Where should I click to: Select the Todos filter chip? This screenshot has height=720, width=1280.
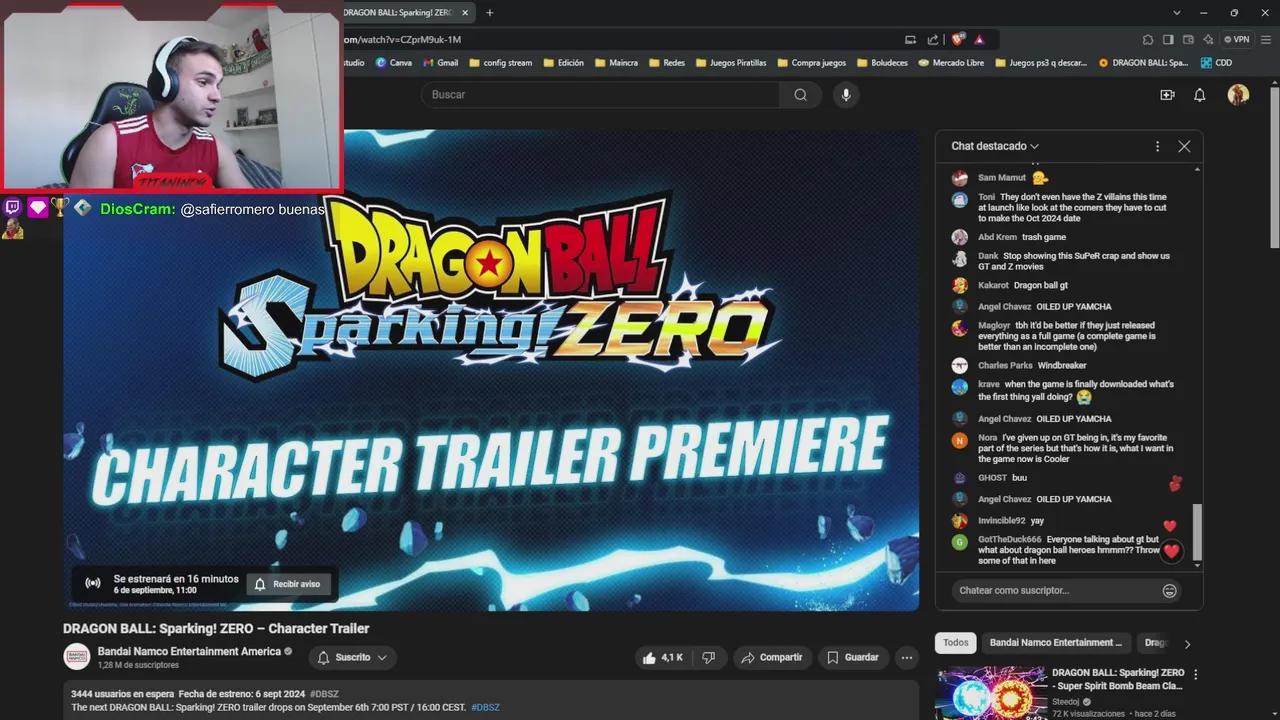pyautogui.click(x=956, y=643)
